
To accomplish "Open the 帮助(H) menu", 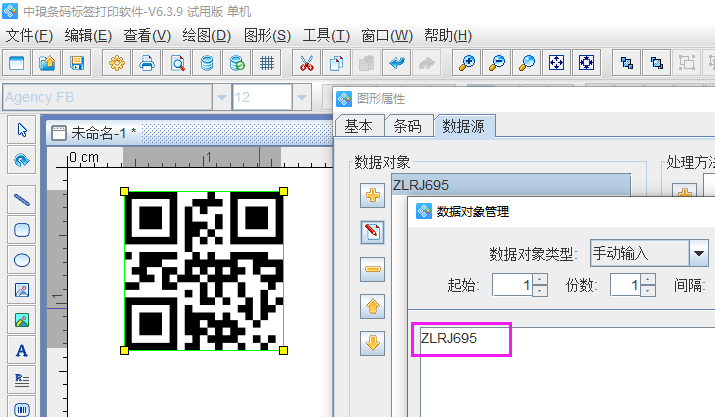I will click(448, 35).
